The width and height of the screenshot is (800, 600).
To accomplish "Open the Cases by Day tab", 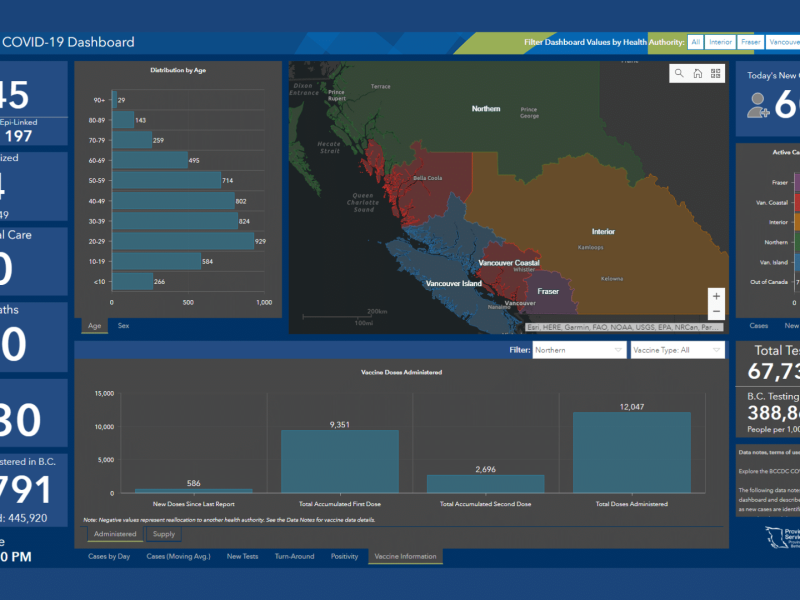I will [x=110, y=556].
